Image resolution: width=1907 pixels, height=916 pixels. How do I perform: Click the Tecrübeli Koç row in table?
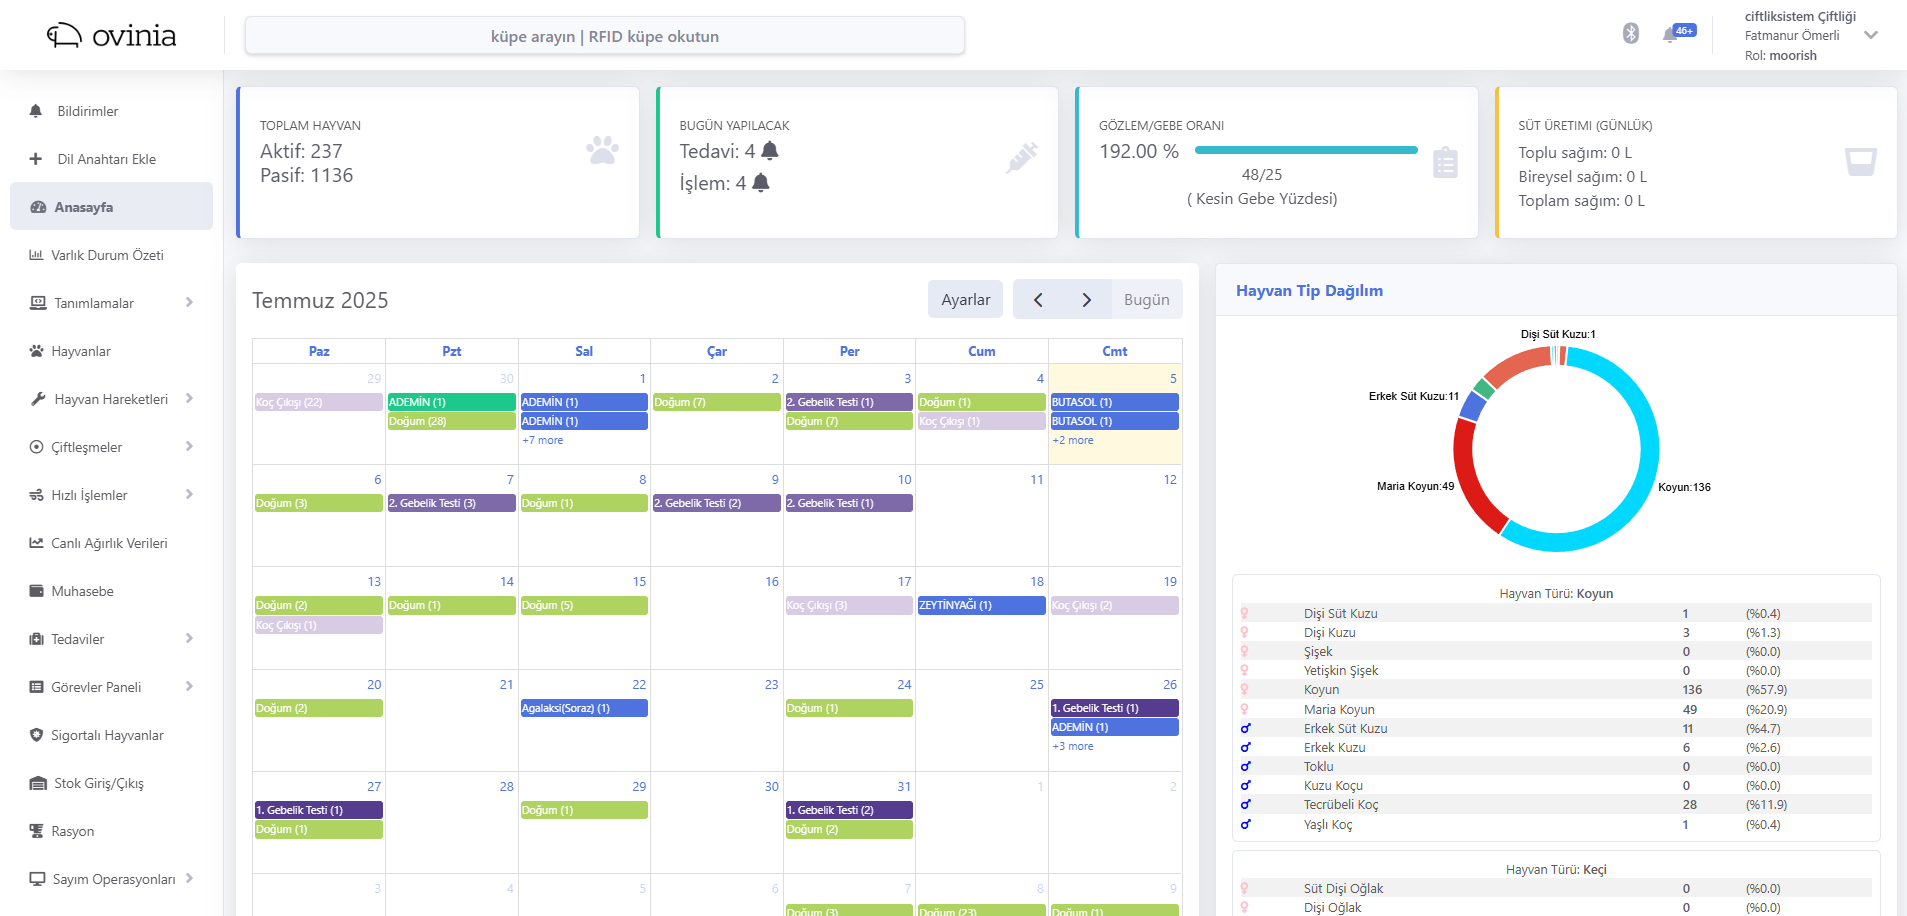pos(1556,804)
